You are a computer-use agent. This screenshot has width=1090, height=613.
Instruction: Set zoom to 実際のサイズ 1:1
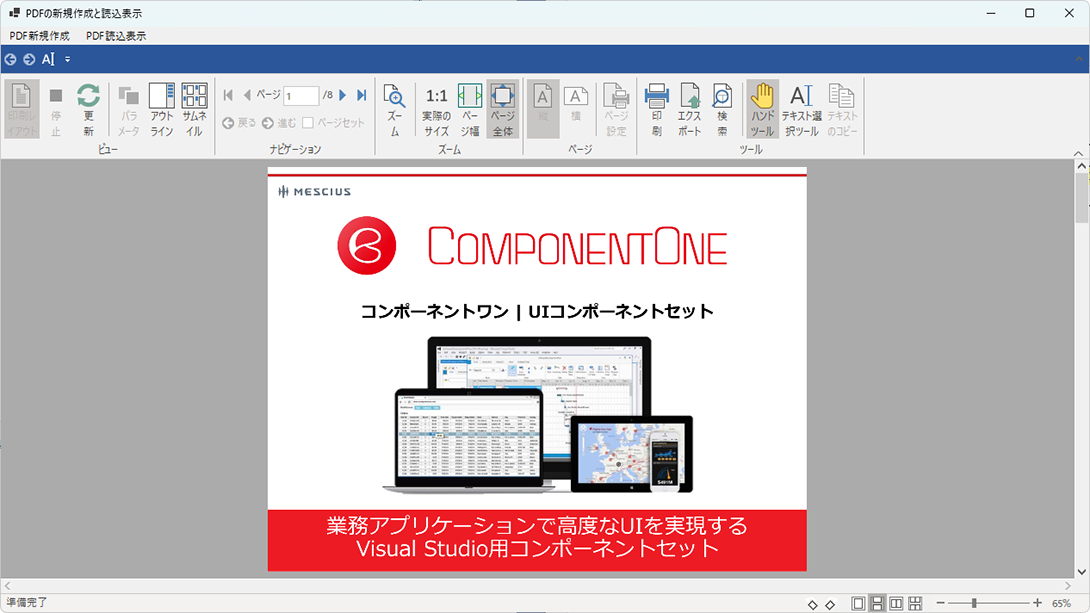(x=437, y=109)
